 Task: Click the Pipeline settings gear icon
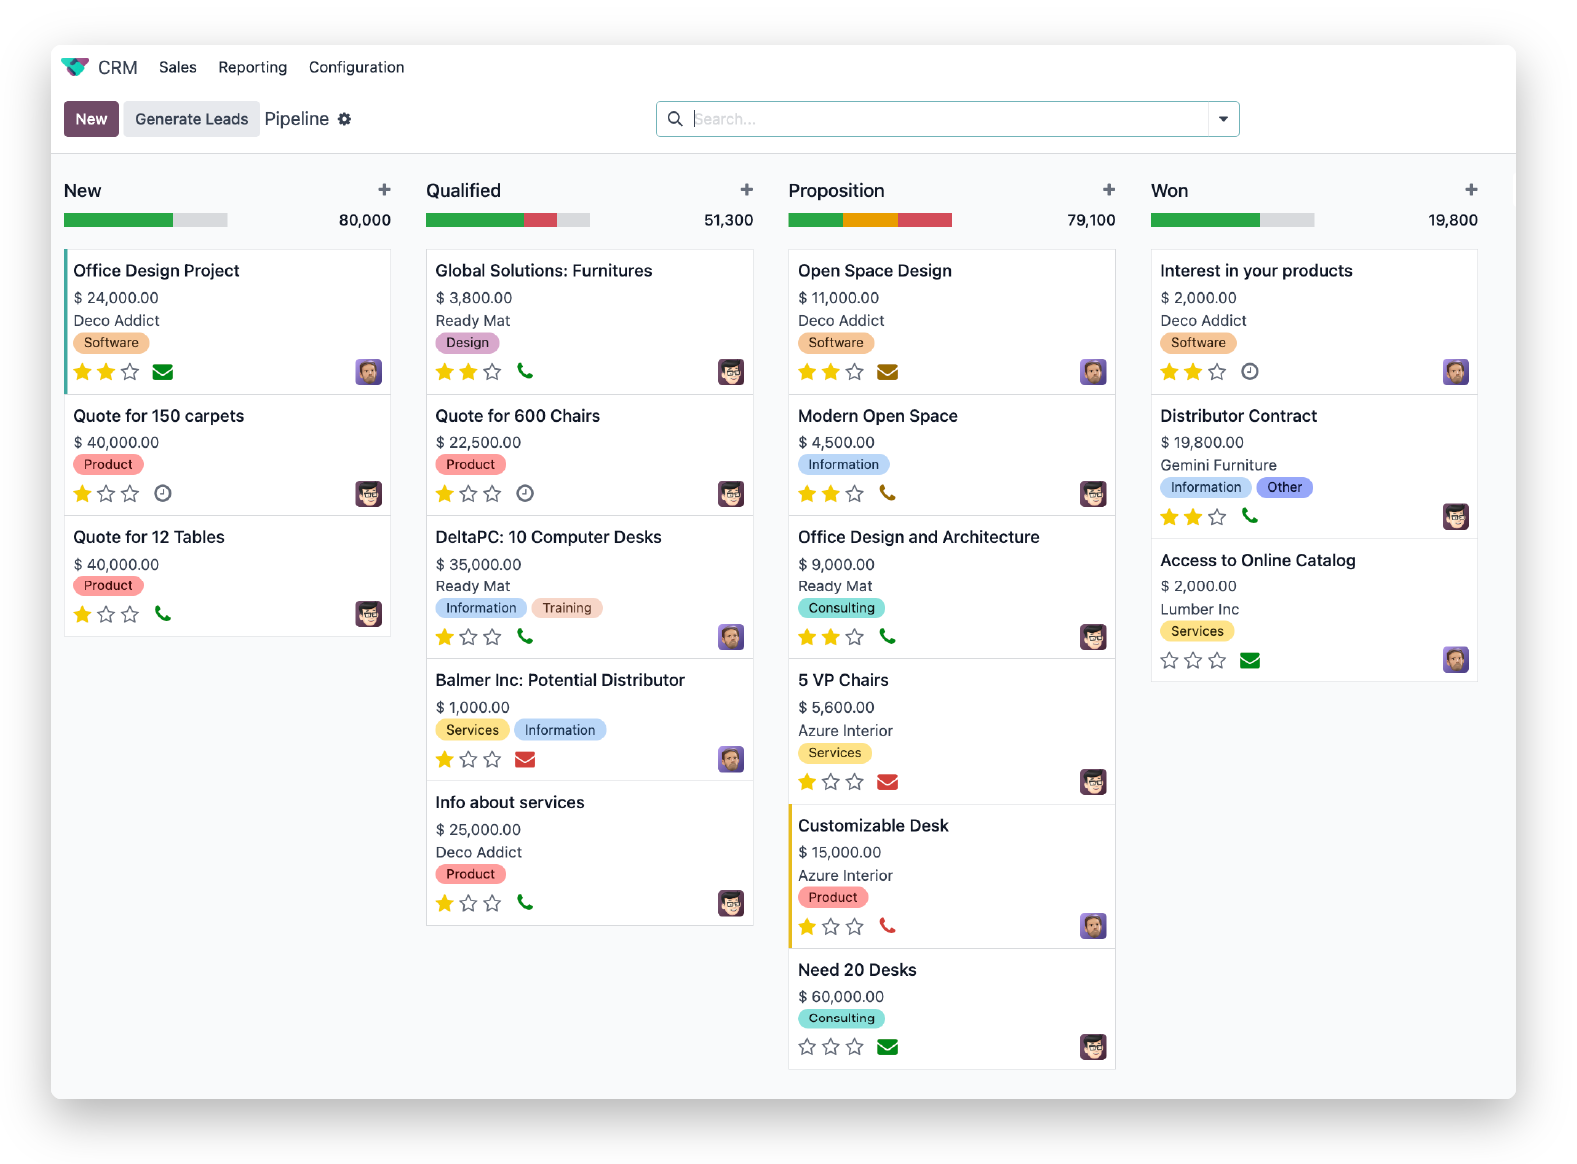click(344, 119)
